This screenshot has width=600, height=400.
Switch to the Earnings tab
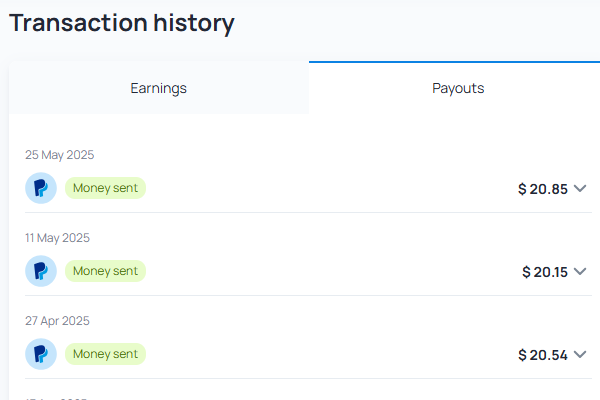pyautogui.click(x=158, y=88)
